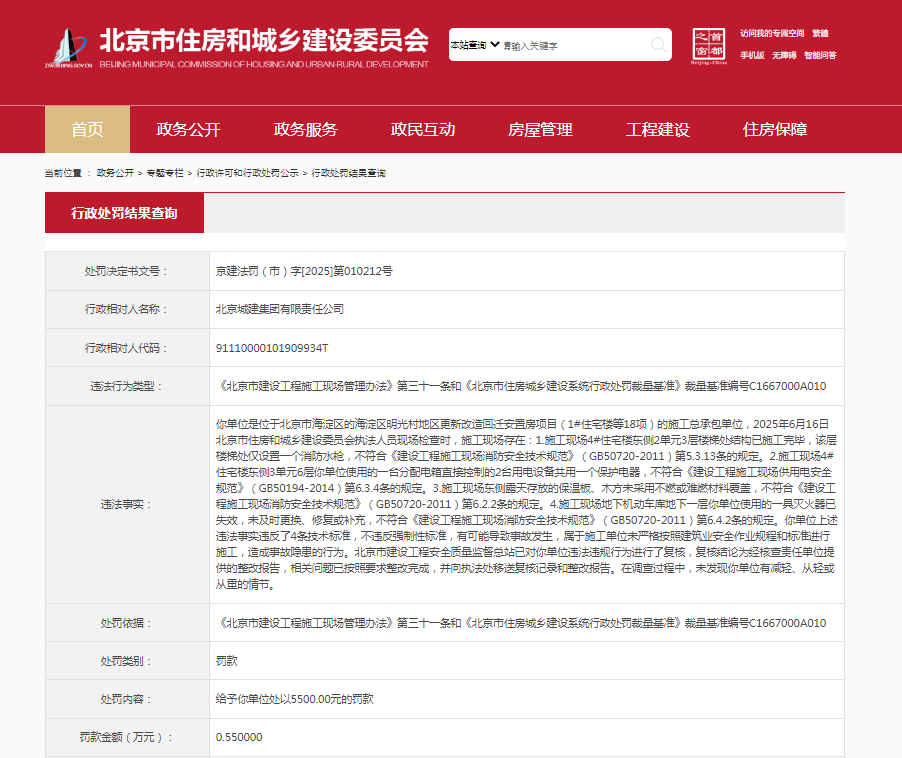
Task: Click 政务公开 in the breadcrumb
Action: (115, 173)
